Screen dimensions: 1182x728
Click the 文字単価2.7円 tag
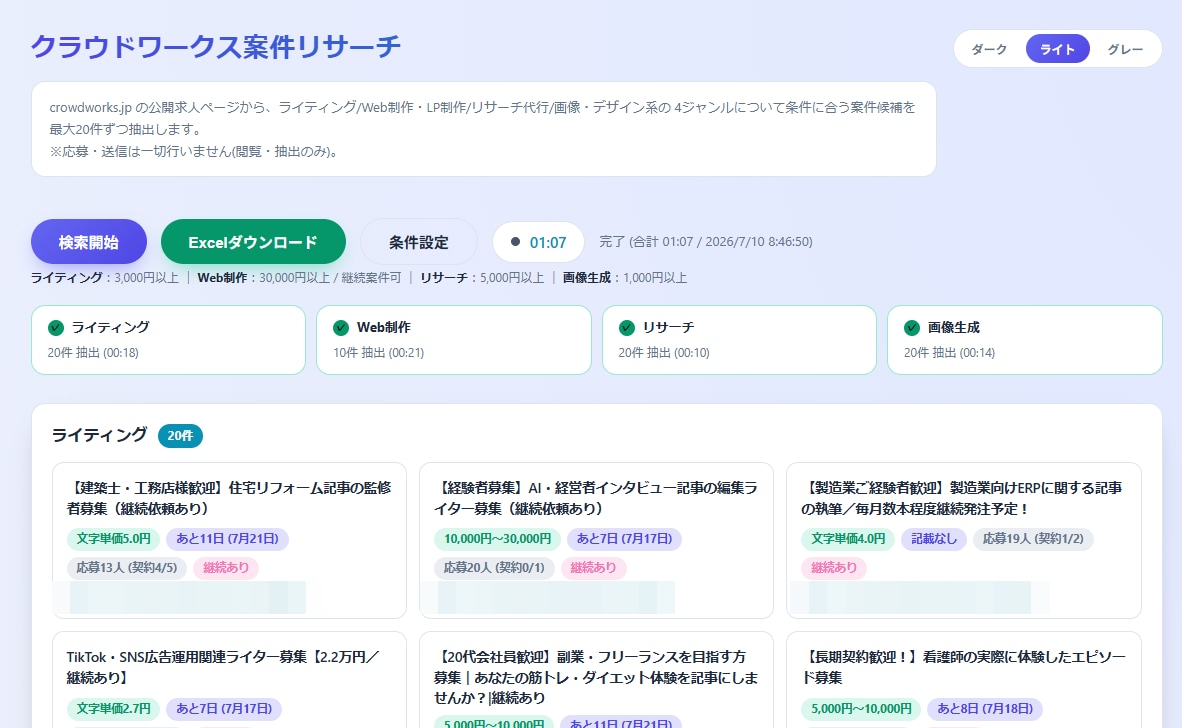click(113, 708)
